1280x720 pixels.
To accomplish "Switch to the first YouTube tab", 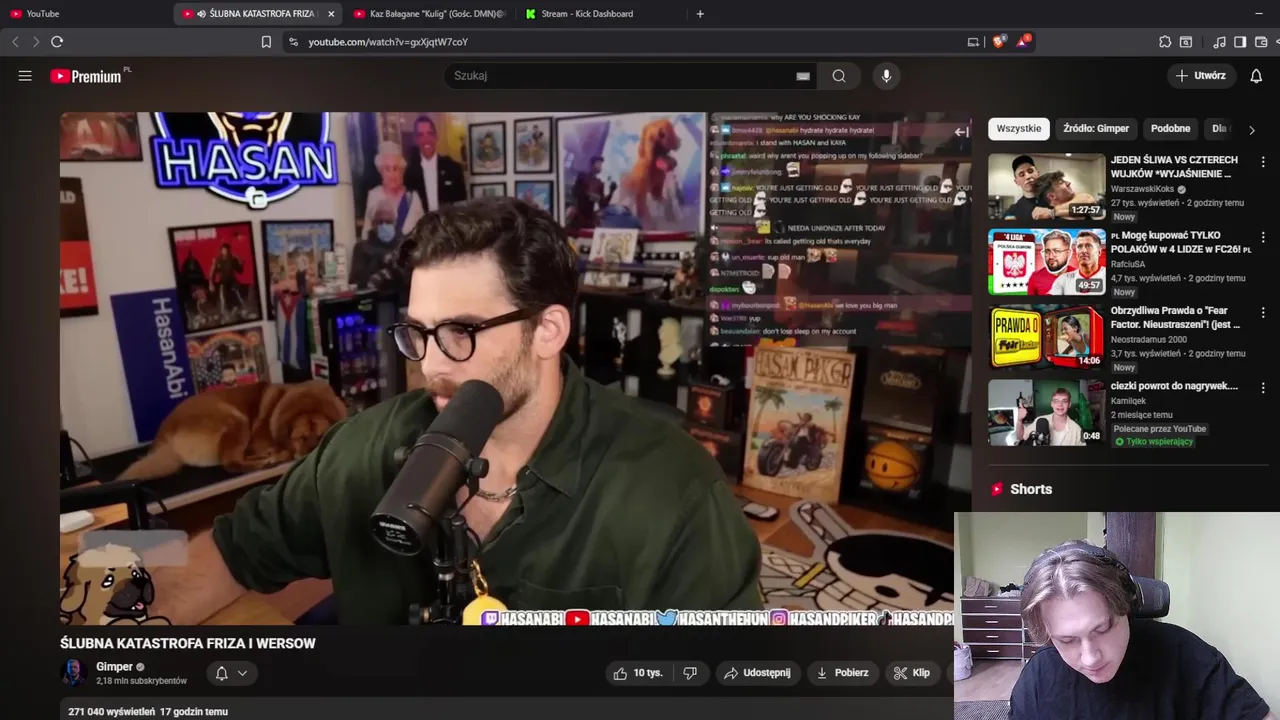I will coord(85,14).
